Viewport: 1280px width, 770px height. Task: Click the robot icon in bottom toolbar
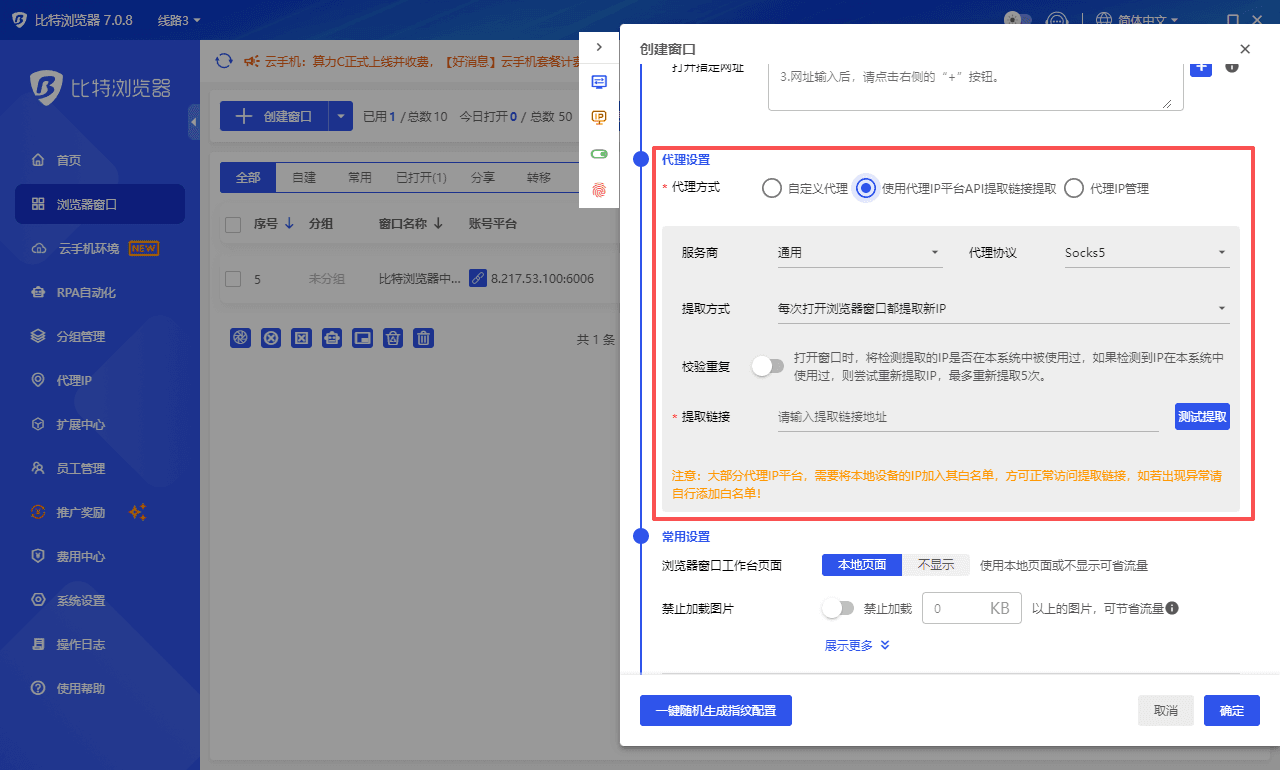[332, 338]
